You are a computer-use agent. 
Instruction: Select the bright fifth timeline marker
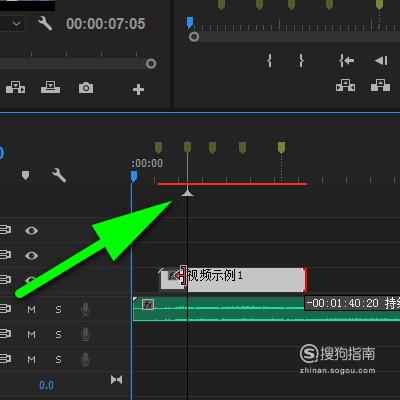coord(281,148)
